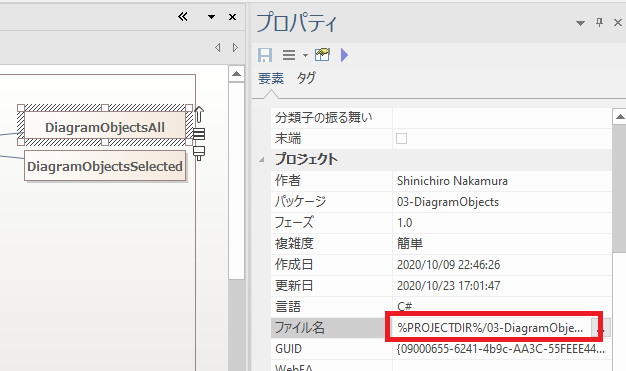The width and height of the screenshot is (626, 371).
Task: Click the element properties dialog icon
Action: (322, 54)
